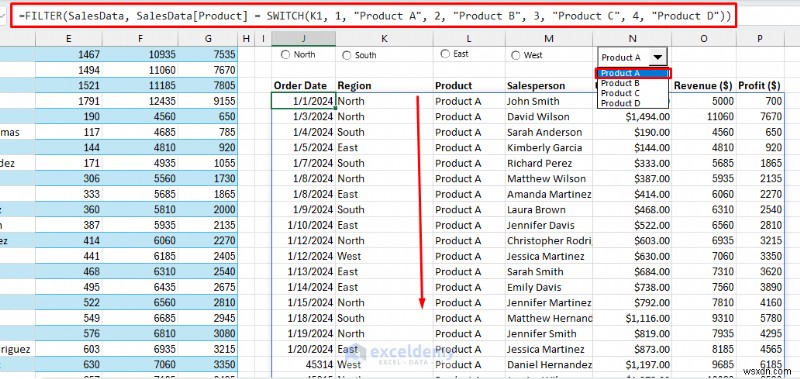The image size is (800, 379).
Task: Click profit cell 700 in column P
Action: (x=760, y=101)
